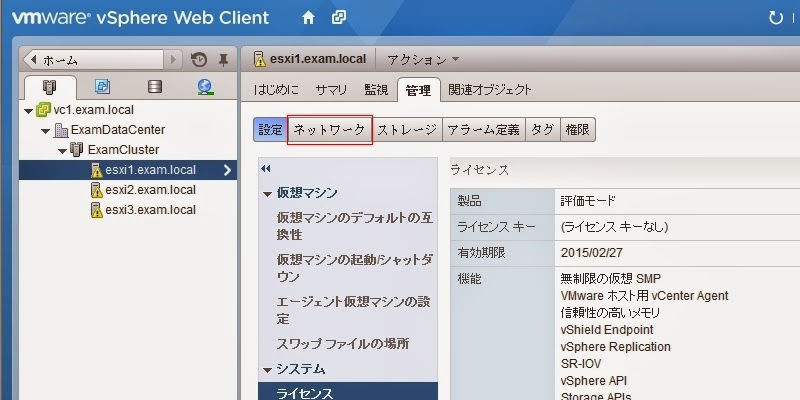Switch to Networking inventory tab

click(205, 88)
